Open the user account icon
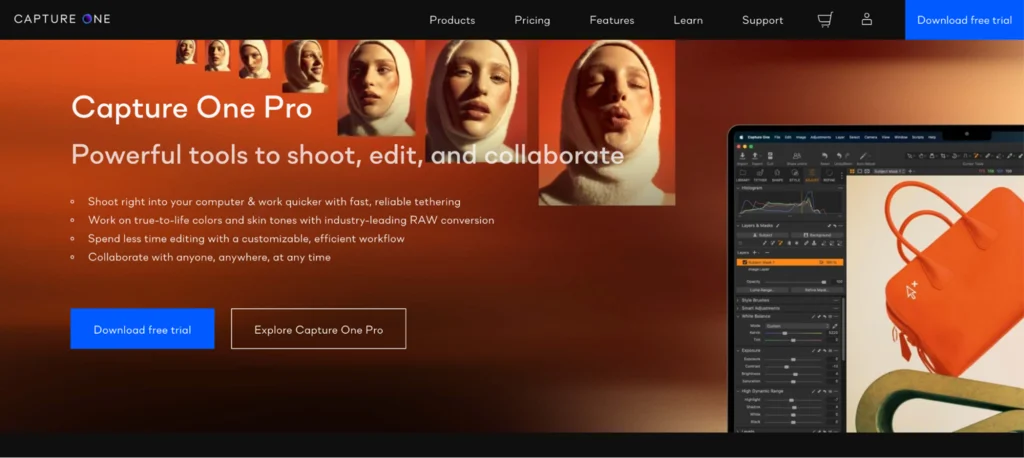The width and height of the screenshot is (1024, 458). [867, 20]
